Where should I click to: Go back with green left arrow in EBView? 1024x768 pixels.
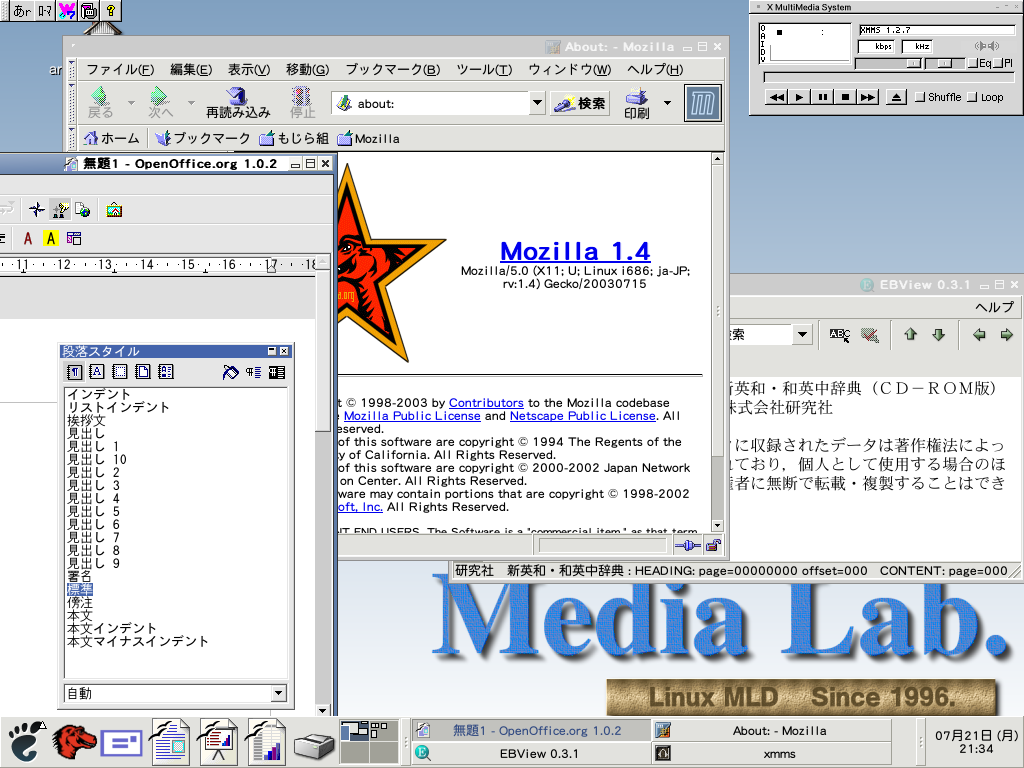point(979,334)
